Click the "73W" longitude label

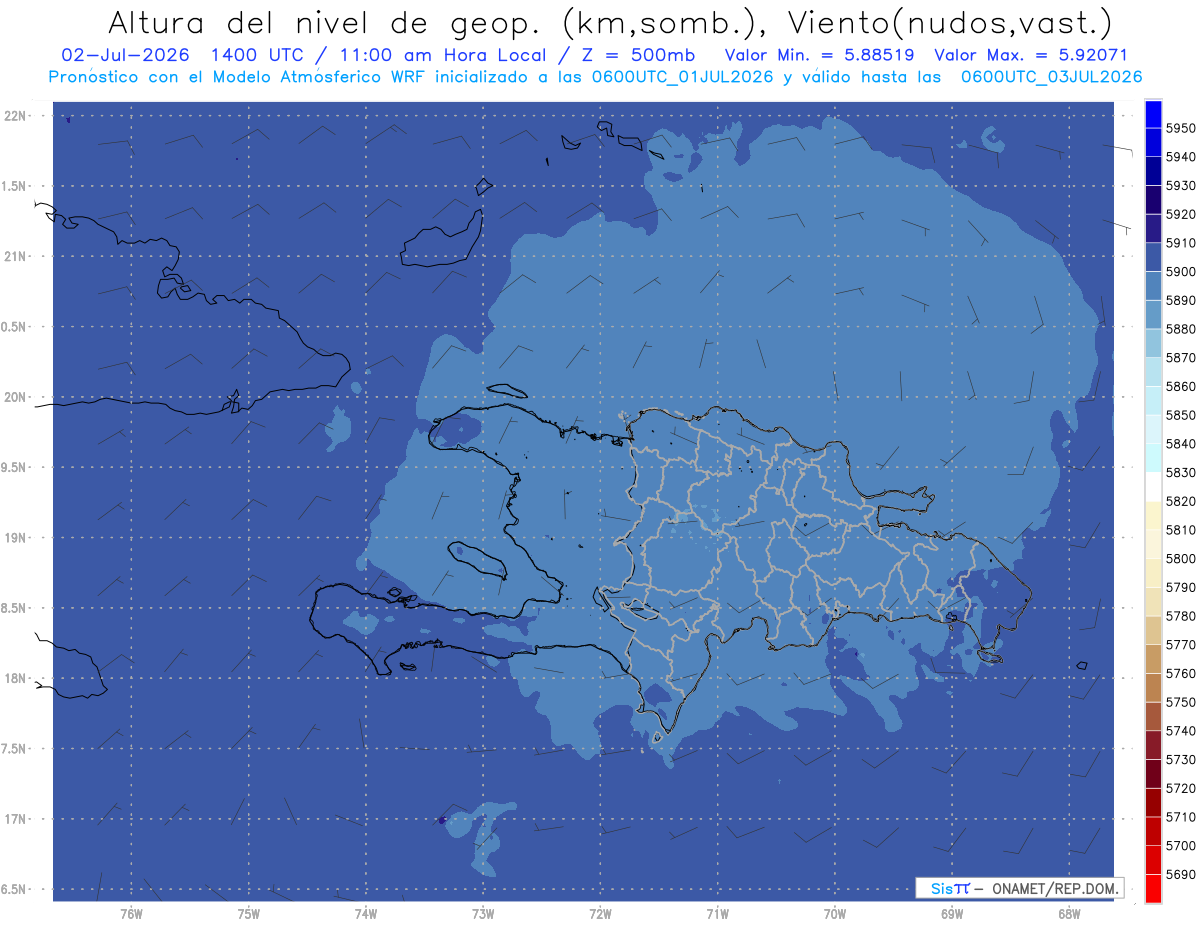[x=483, y=915]
